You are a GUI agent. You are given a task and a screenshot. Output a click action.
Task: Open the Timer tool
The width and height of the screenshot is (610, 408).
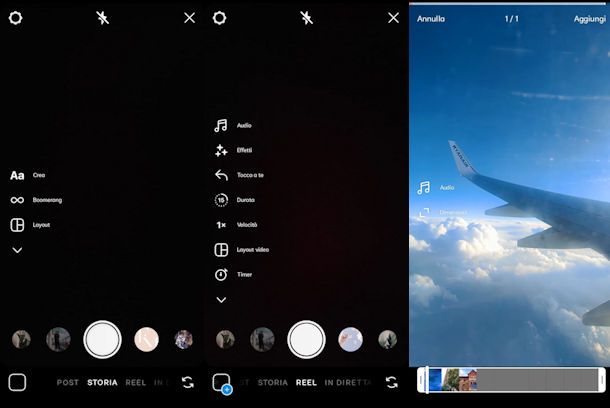point(221,275)
